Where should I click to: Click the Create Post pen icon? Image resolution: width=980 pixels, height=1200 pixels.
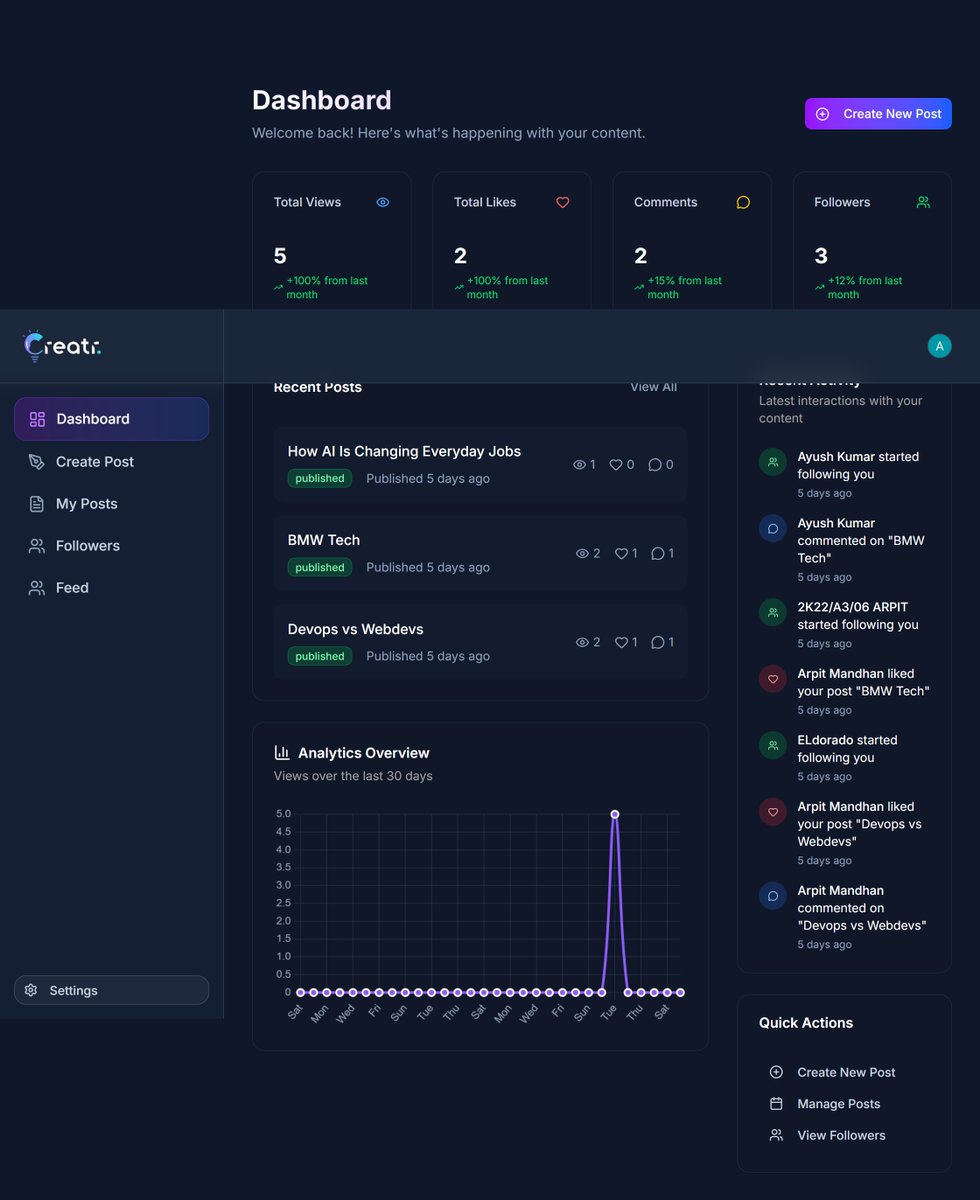point(37,461)
